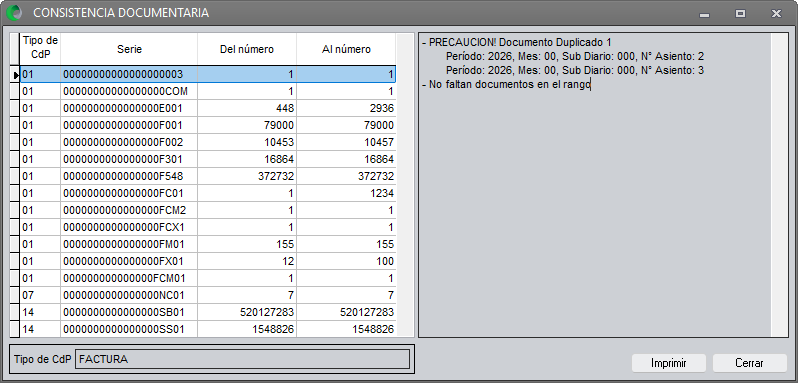Click Del número 155 in FM01 row
Image resolution: width=798 pixels, height=383 pixels.
pos(247,245)
